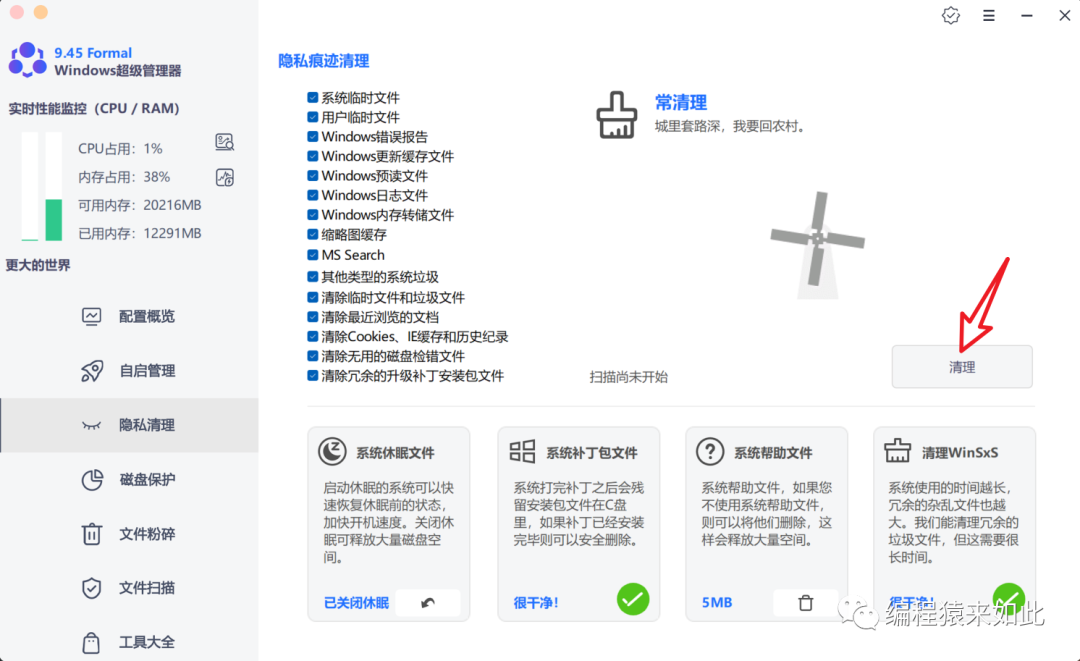Click the 磁盘保护 pie chart icon
This screenshot has height=661, width=1080.
pyautogui.click(x=92, y=479)
